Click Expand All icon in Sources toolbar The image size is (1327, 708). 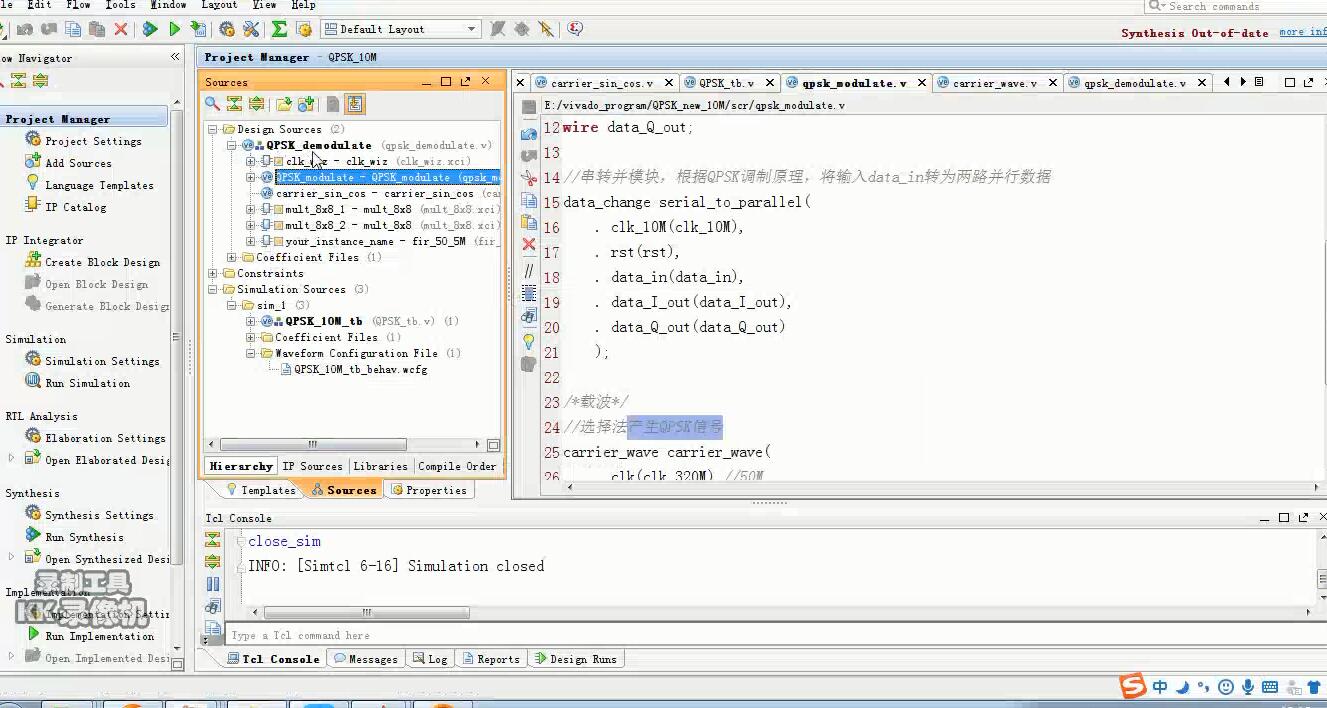pos(256,103)
